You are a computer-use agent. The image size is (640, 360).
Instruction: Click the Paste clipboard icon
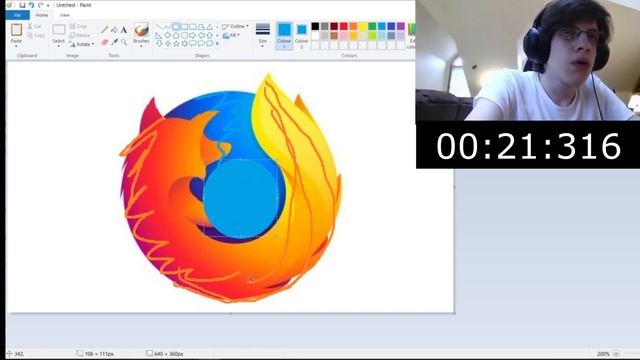[16, 30]
